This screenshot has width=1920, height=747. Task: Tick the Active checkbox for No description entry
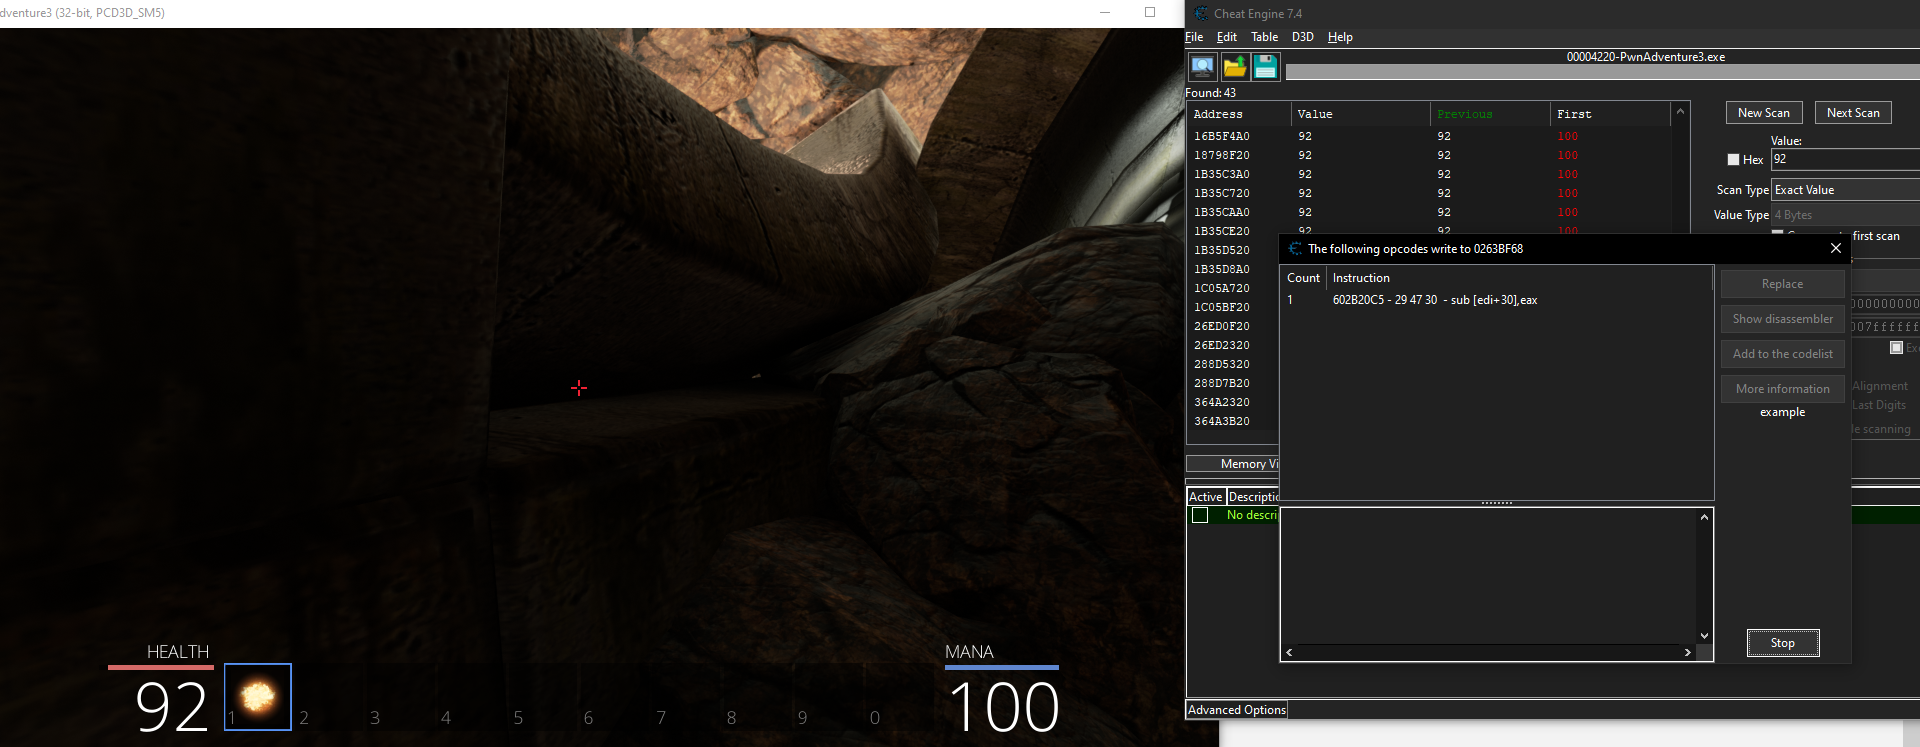pyautogui.click(x=1200, y=515)
